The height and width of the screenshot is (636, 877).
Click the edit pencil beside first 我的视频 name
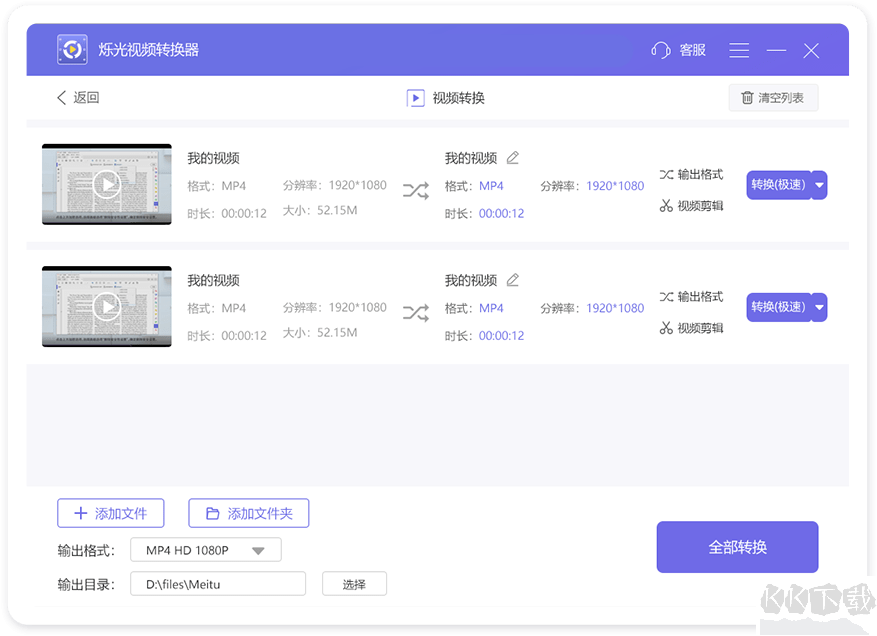(x=514, y=157)
